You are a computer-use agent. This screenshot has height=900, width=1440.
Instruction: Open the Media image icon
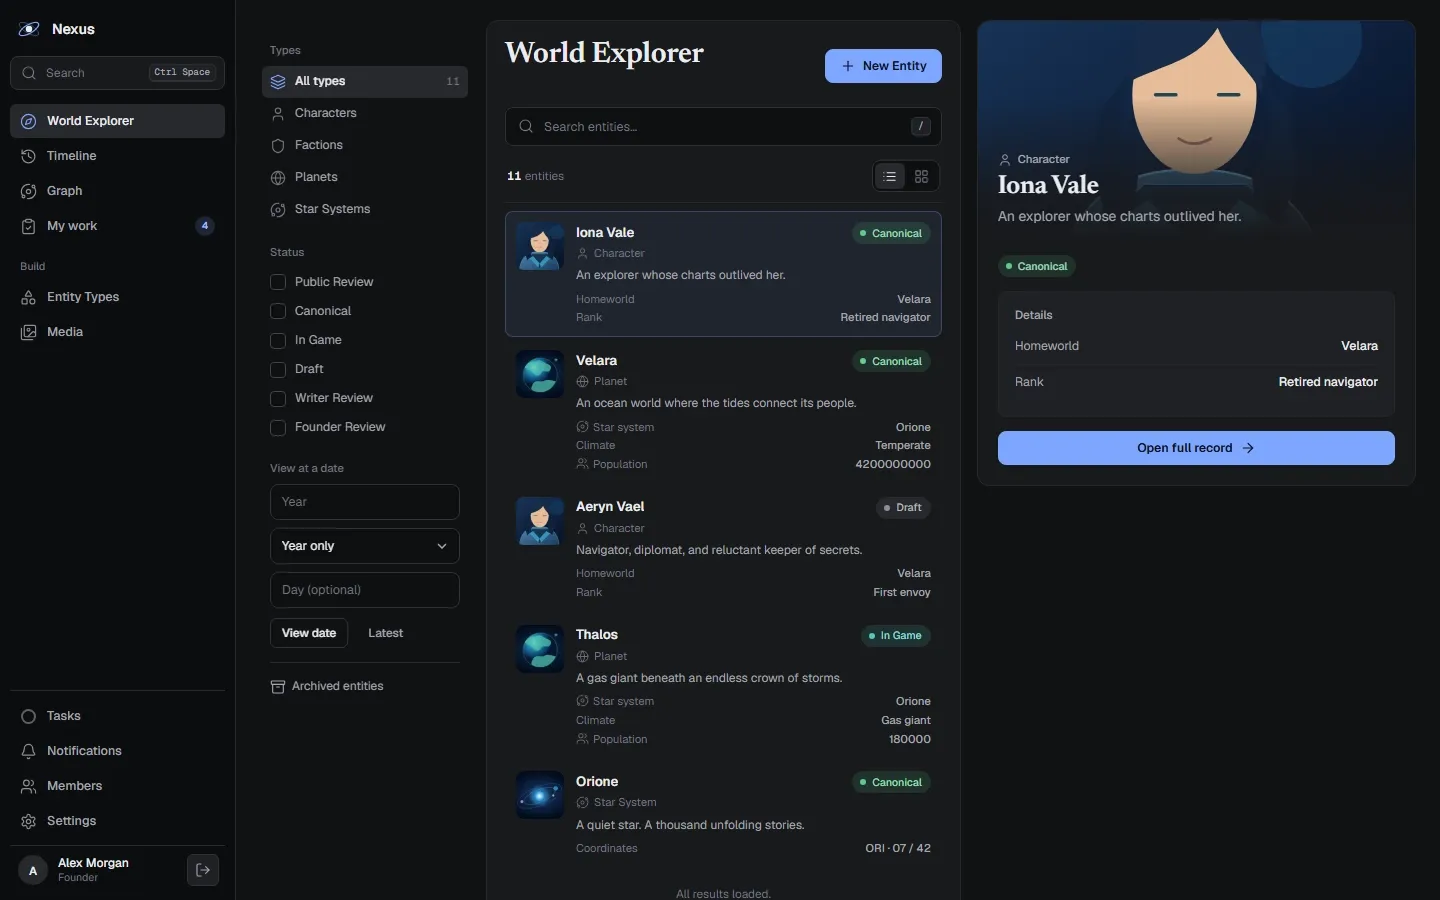pos(28,332)
